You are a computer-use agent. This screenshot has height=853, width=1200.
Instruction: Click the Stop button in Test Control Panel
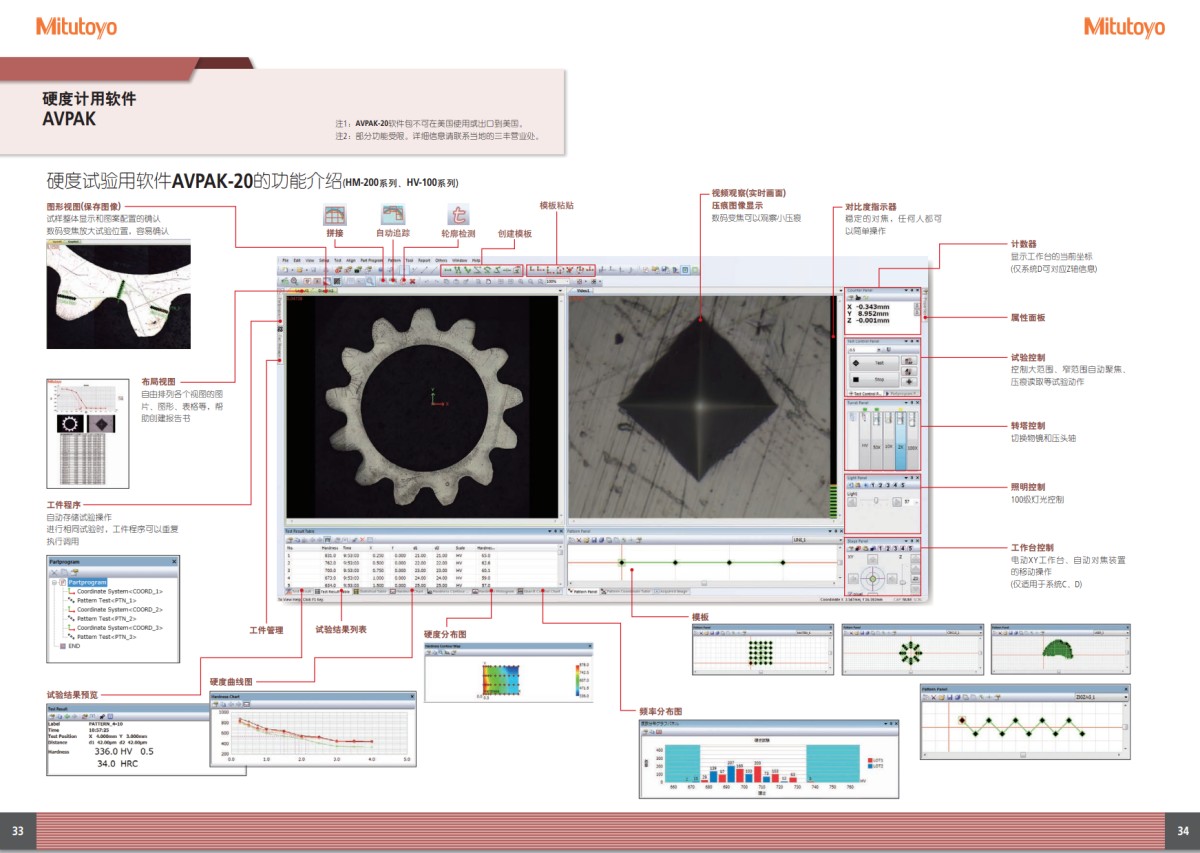873,380
